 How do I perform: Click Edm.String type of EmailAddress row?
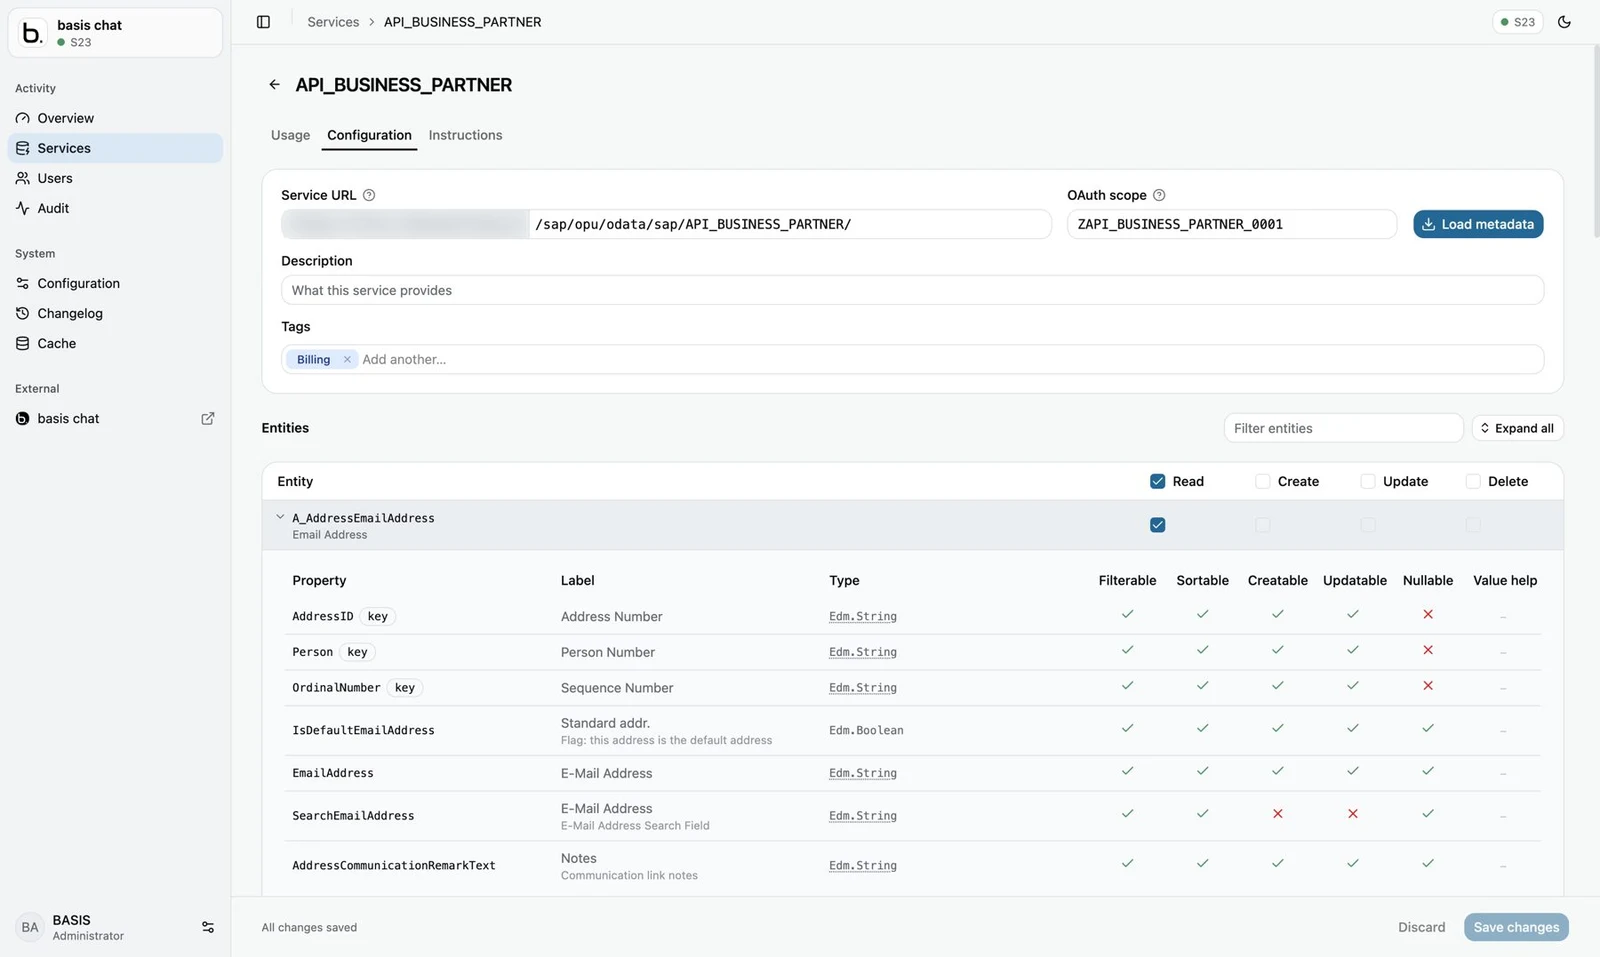tap(862, 773)
